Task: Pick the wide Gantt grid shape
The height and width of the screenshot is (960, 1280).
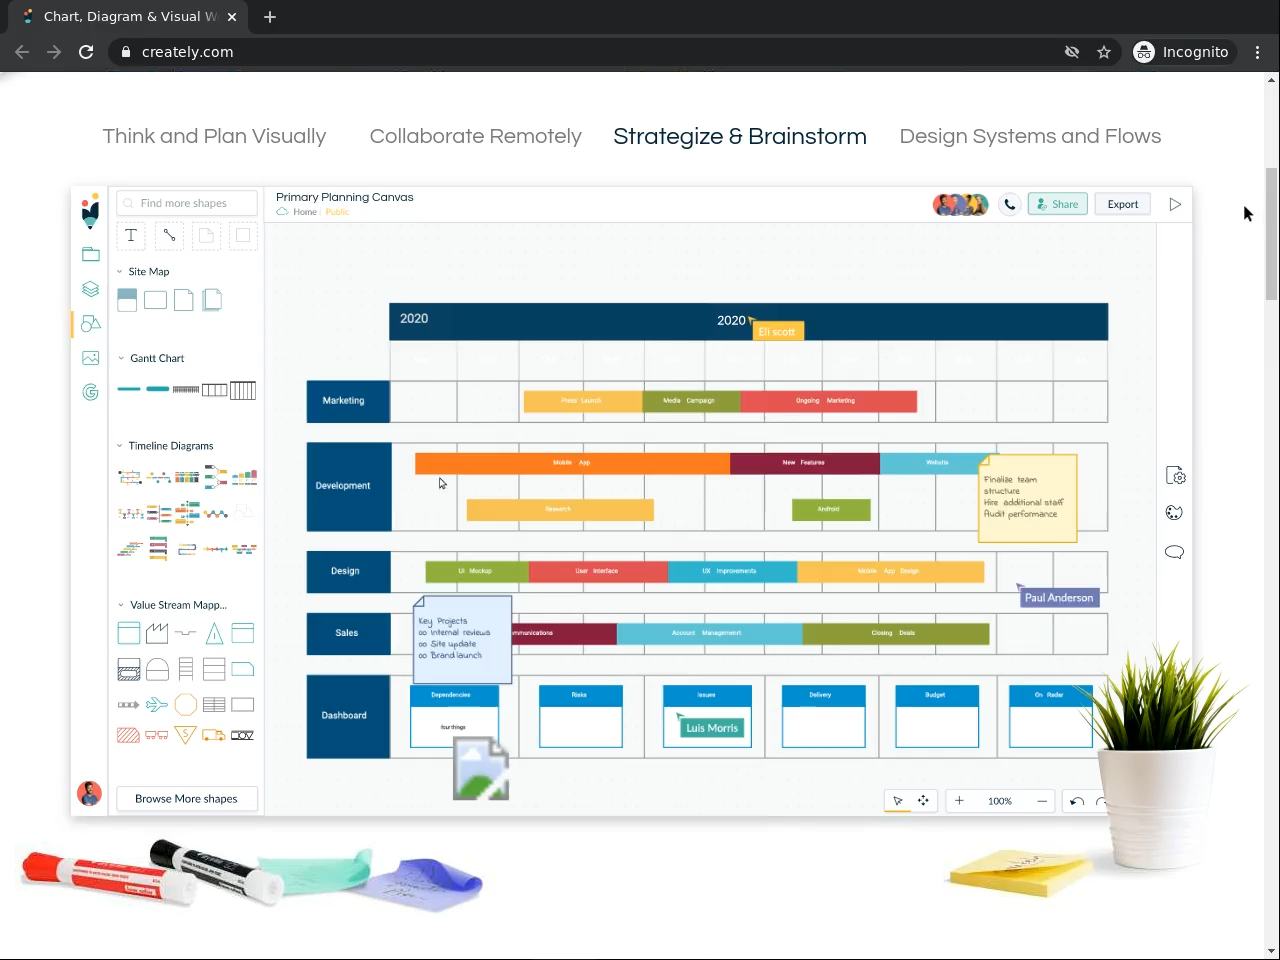Action: 243,390
